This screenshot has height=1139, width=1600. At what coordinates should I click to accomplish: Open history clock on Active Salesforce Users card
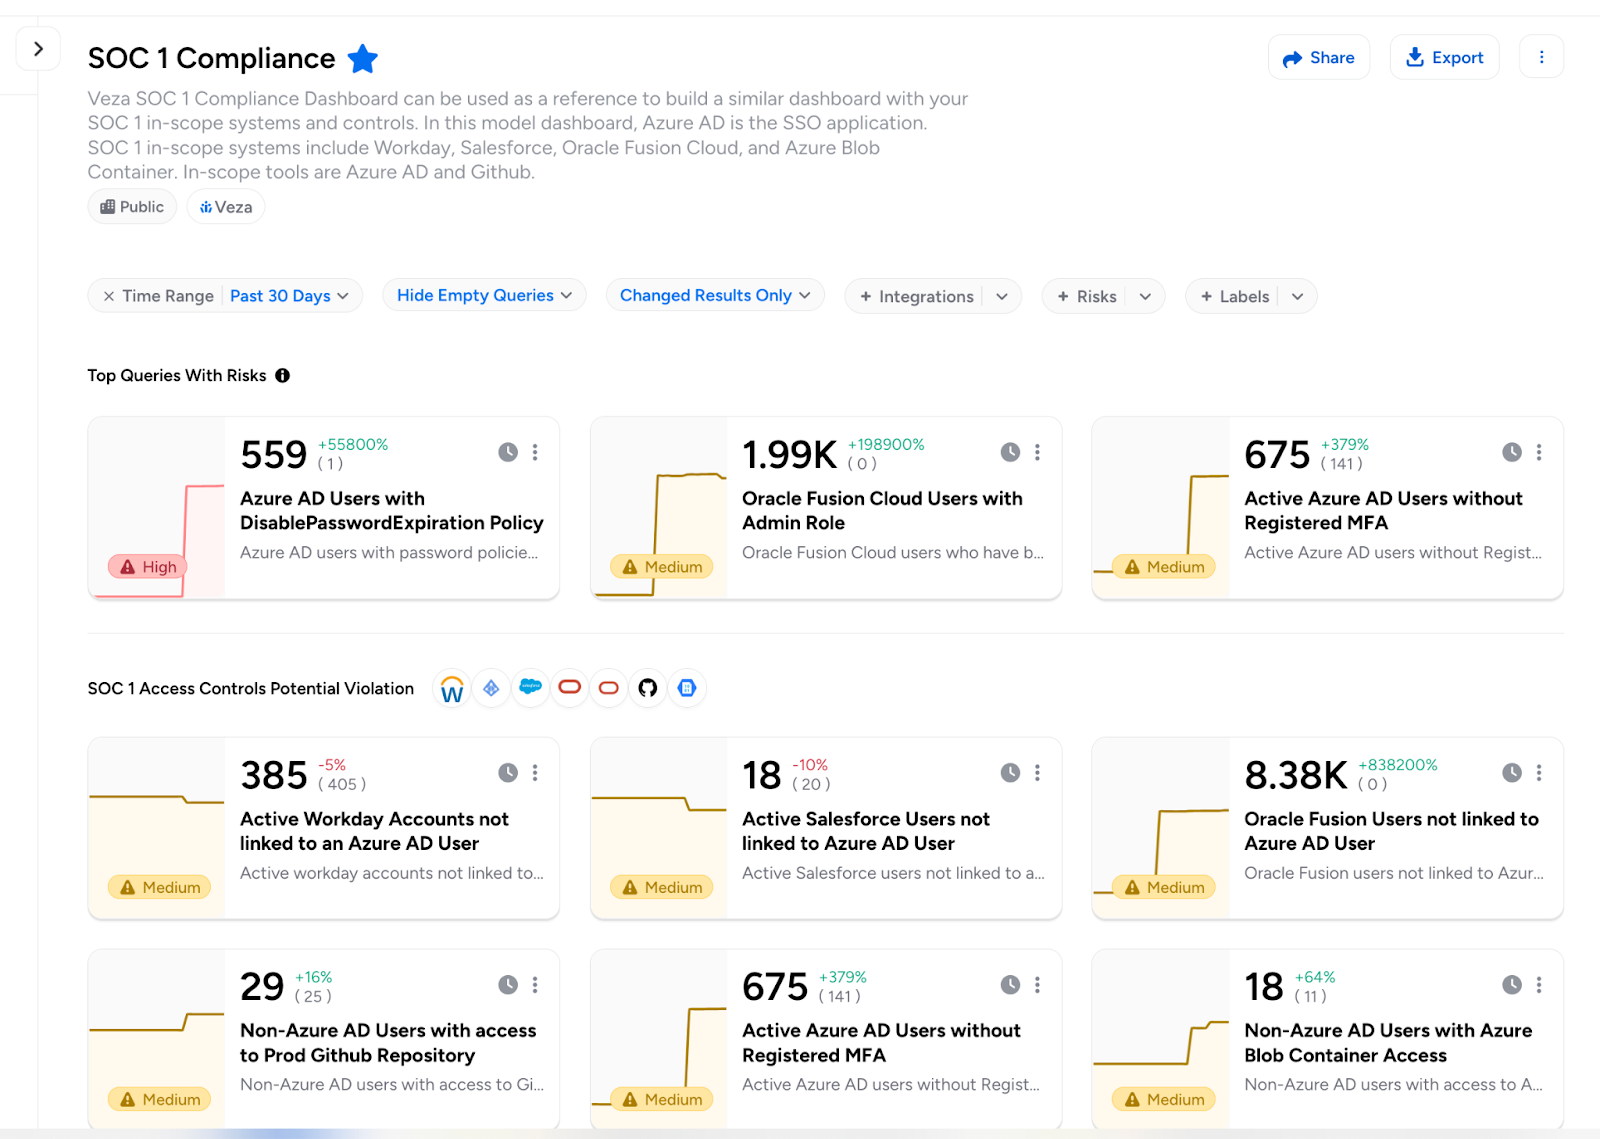(1010, 772)
